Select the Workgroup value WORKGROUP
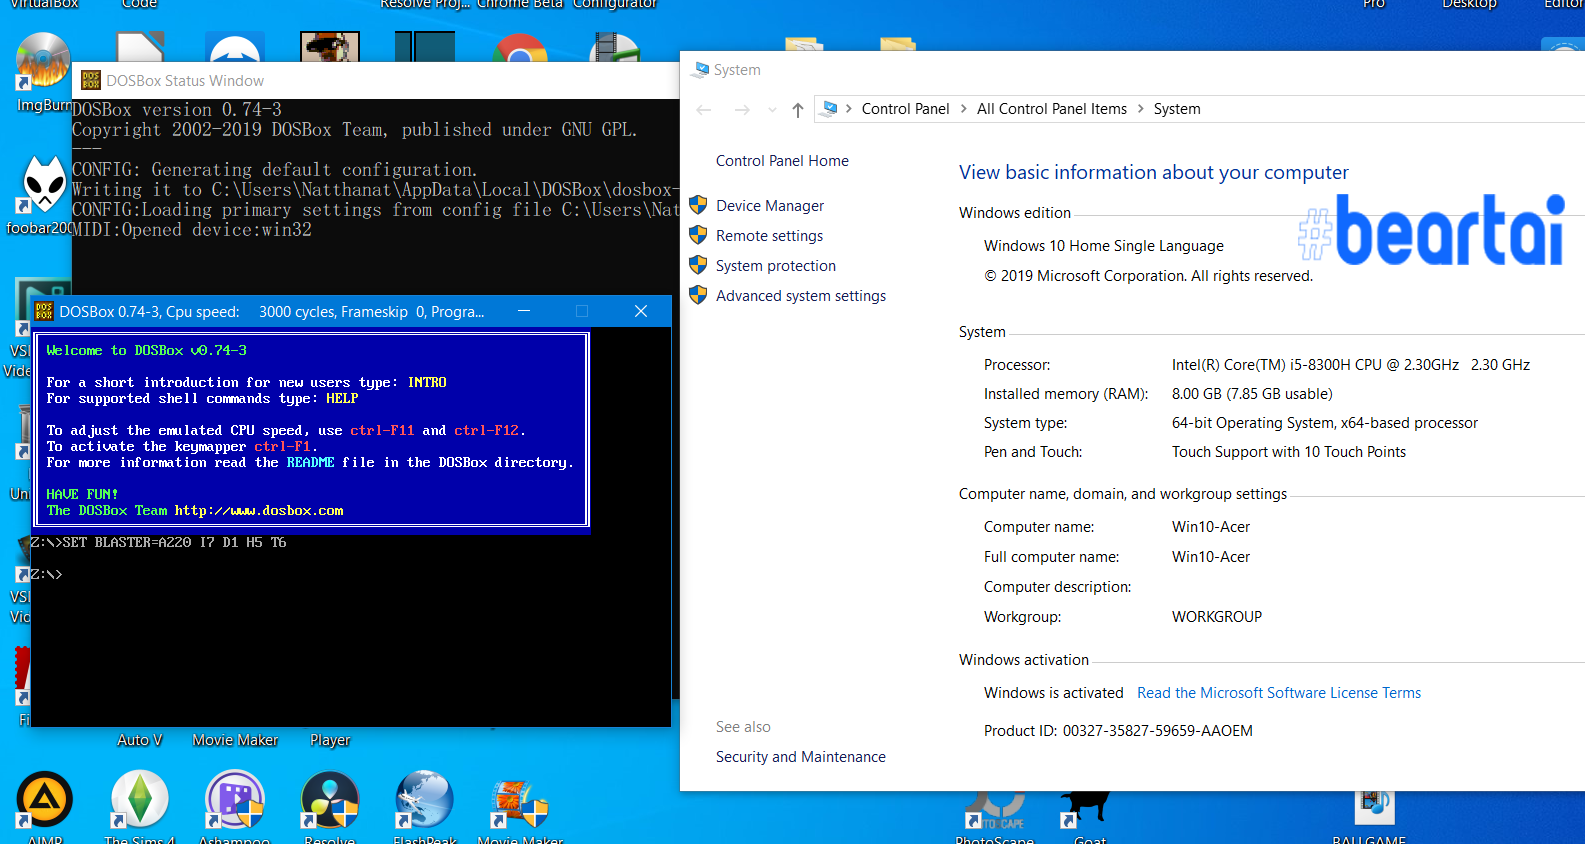 pyautogui.click(x=1217, y=617)
